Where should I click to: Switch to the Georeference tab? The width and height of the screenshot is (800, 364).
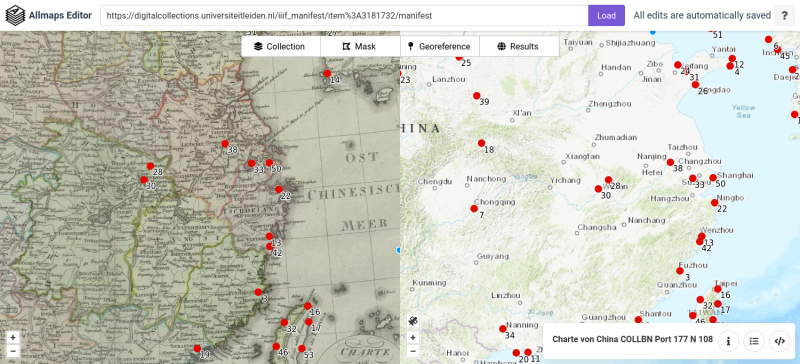(x=440, y=46)
